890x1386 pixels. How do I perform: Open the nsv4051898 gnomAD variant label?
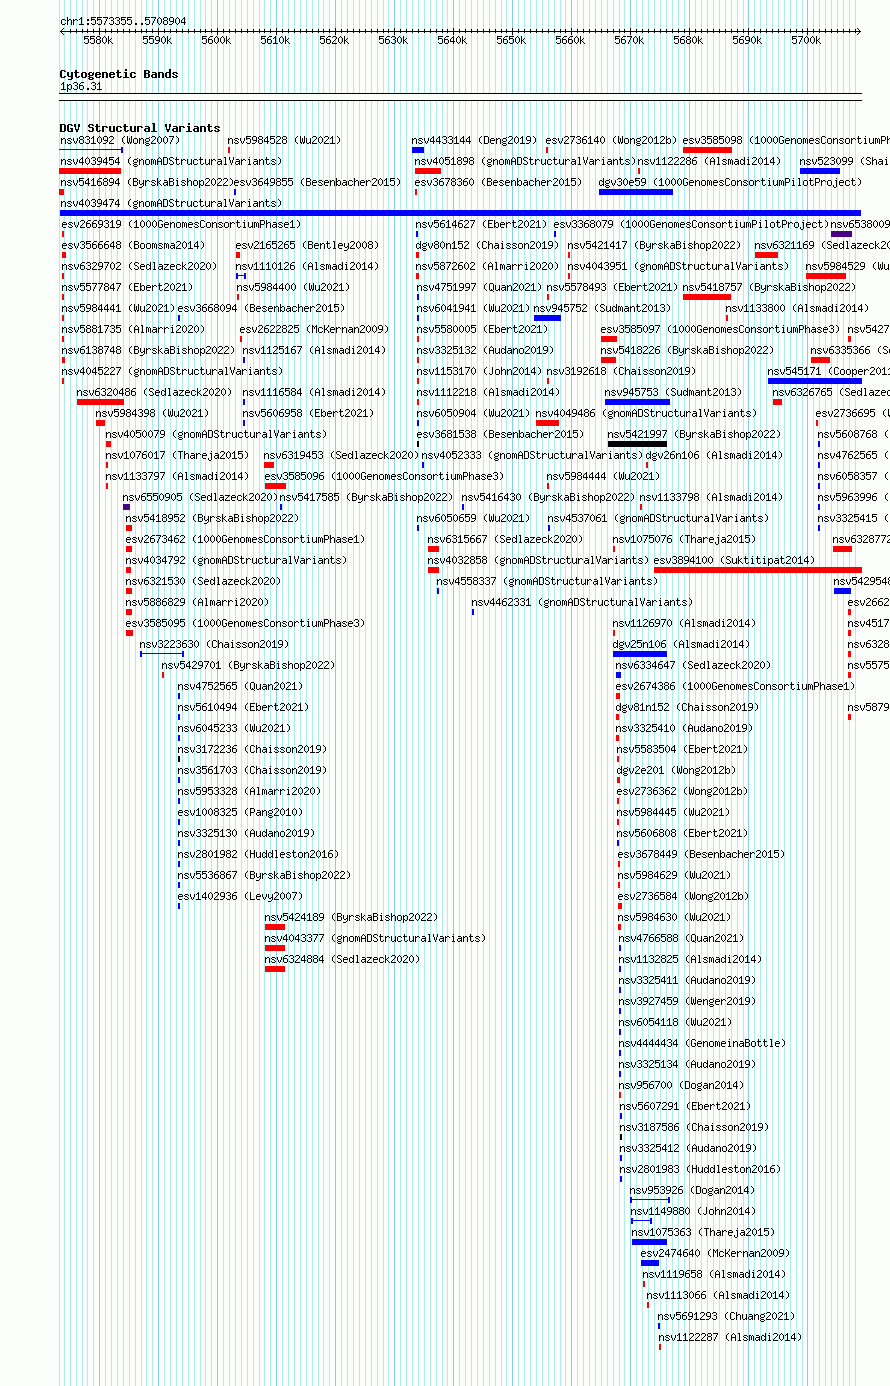(524, 162)
